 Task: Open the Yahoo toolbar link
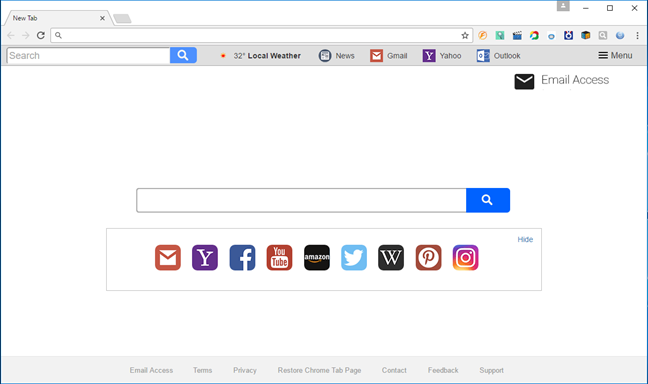(442, 56)
